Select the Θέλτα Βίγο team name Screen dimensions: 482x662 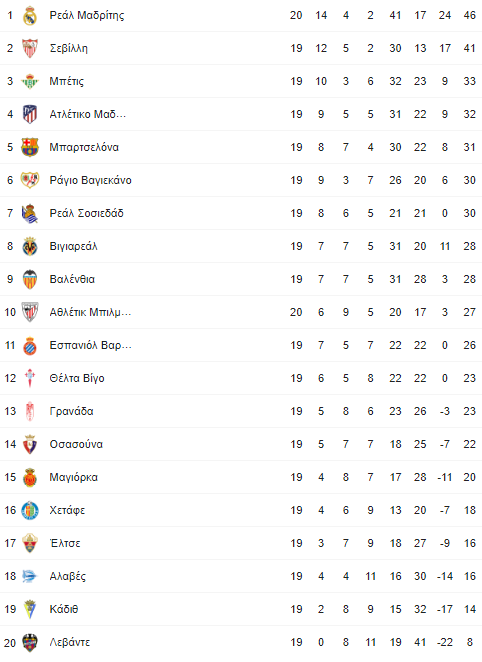77,378
